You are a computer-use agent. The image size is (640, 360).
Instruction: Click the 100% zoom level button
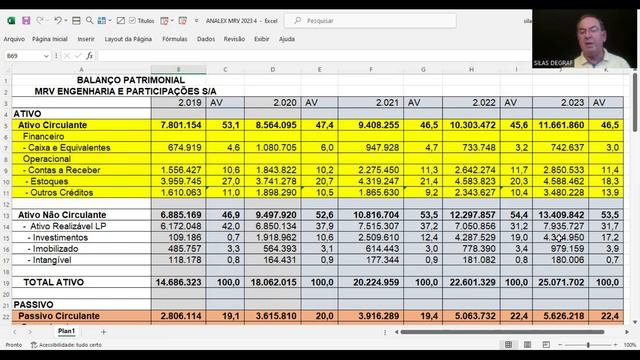(630, 345)
